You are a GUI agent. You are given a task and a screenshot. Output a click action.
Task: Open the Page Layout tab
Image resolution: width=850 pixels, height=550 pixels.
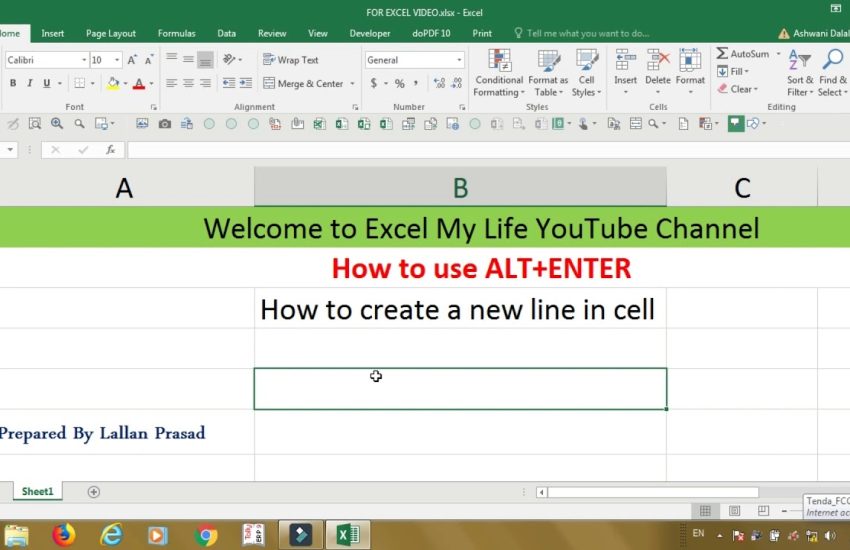pos(111,33)
